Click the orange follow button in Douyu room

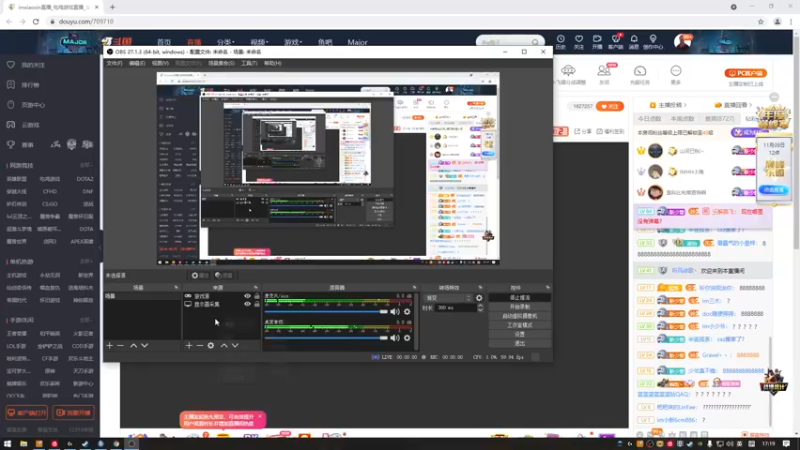coord(610,106)
